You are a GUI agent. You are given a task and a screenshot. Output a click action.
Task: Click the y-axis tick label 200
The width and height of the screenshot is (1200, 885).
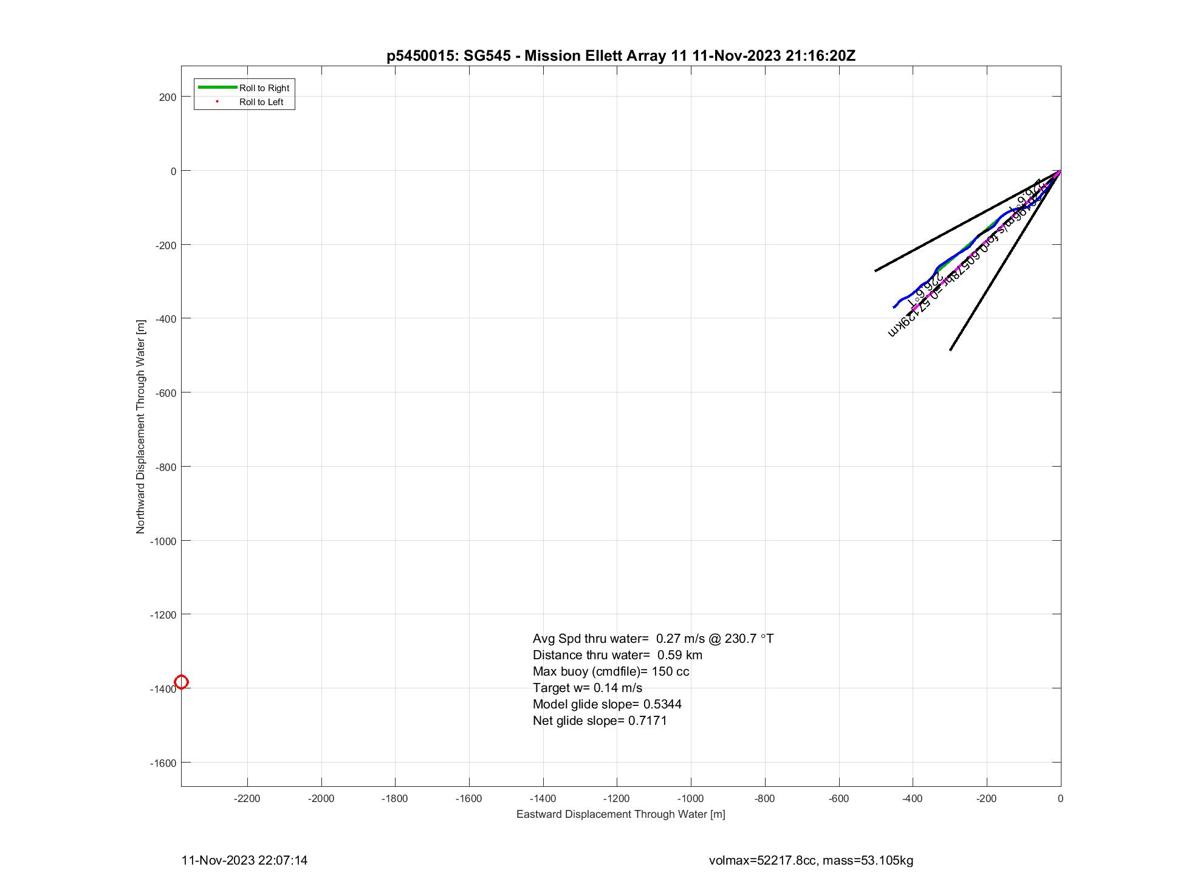(167, 97)
